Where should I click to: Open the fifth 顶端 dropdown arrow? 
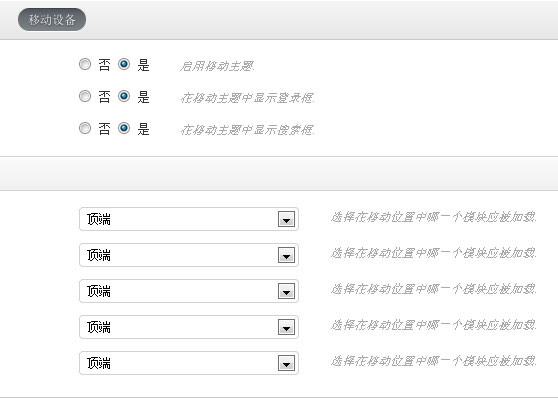click(286, 363)
